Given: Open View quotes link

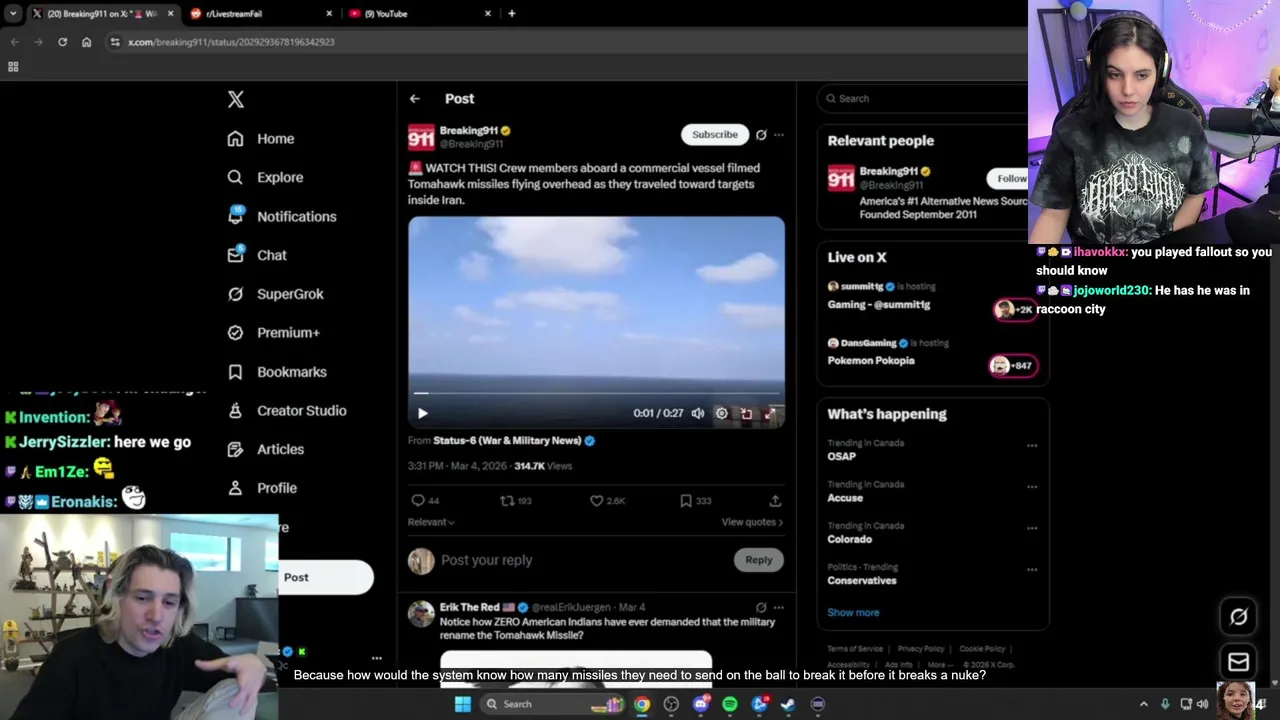Looking at the screenshot, I should (x=752, y=522).
